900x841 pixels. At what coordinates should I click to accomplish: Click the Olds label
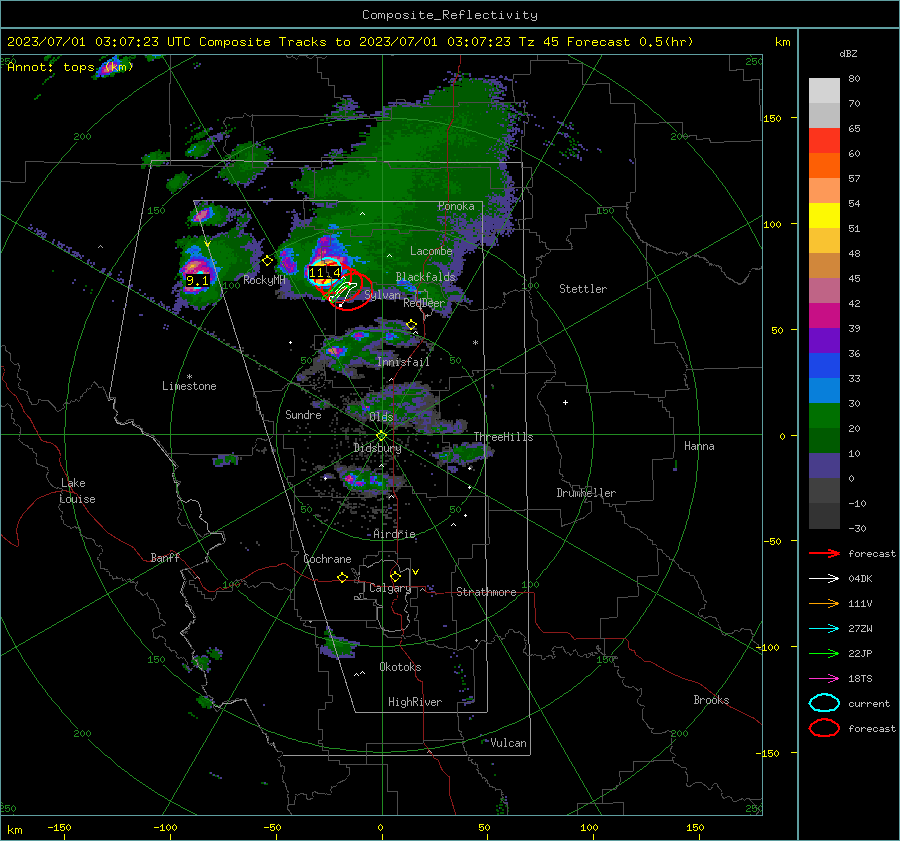[x=381, y=417]
